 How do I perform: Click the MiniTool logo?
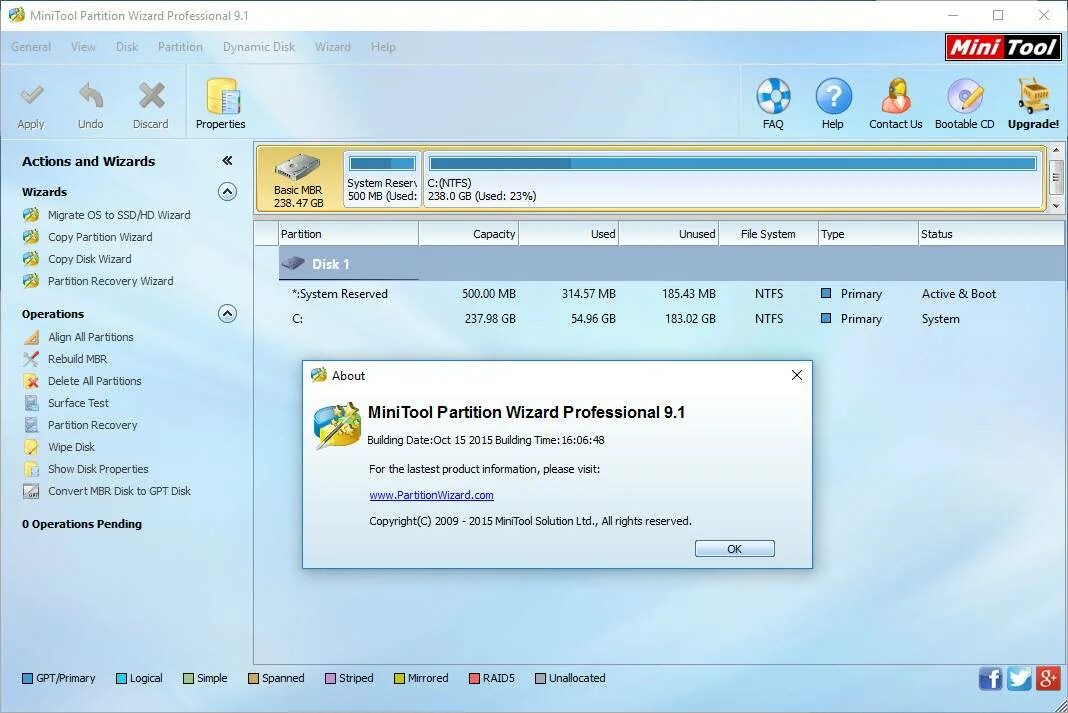[1003, 47]
